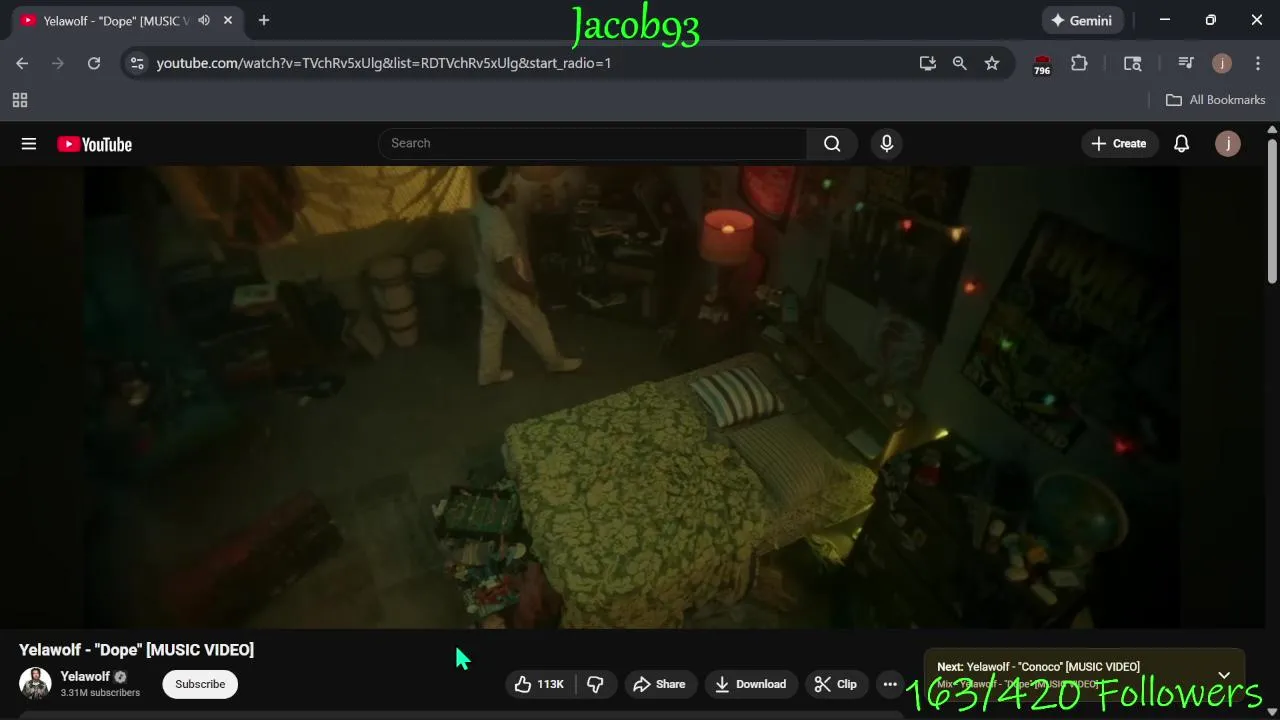Screen dimensions: 1280x720
Task: Open the apps grid in bookmarks bar
Action: point(20,100)
